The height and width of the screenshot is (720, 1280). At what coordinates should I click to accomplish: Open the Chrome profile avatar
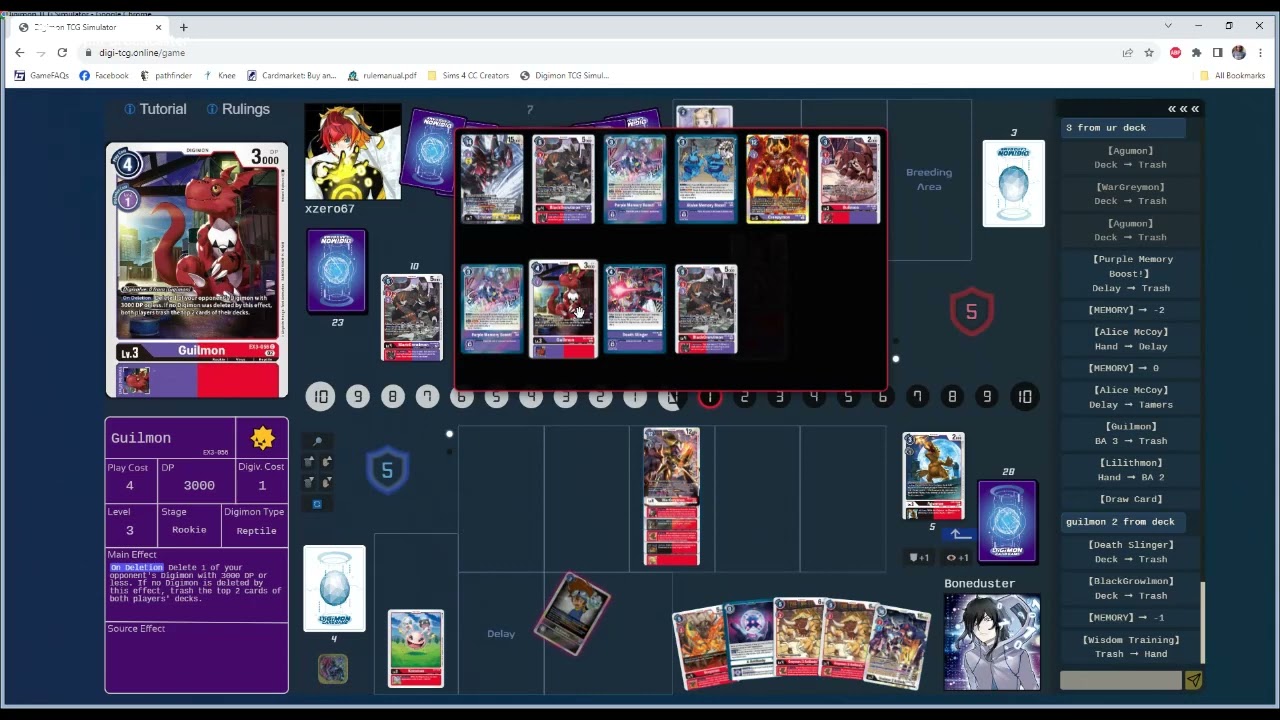click(x=1239, y=52)
